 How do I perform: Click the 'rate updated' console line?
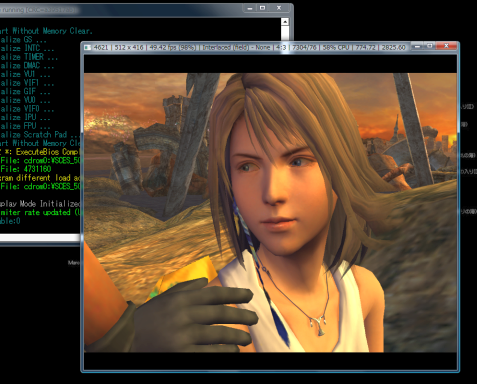click(x=40, y=212)
